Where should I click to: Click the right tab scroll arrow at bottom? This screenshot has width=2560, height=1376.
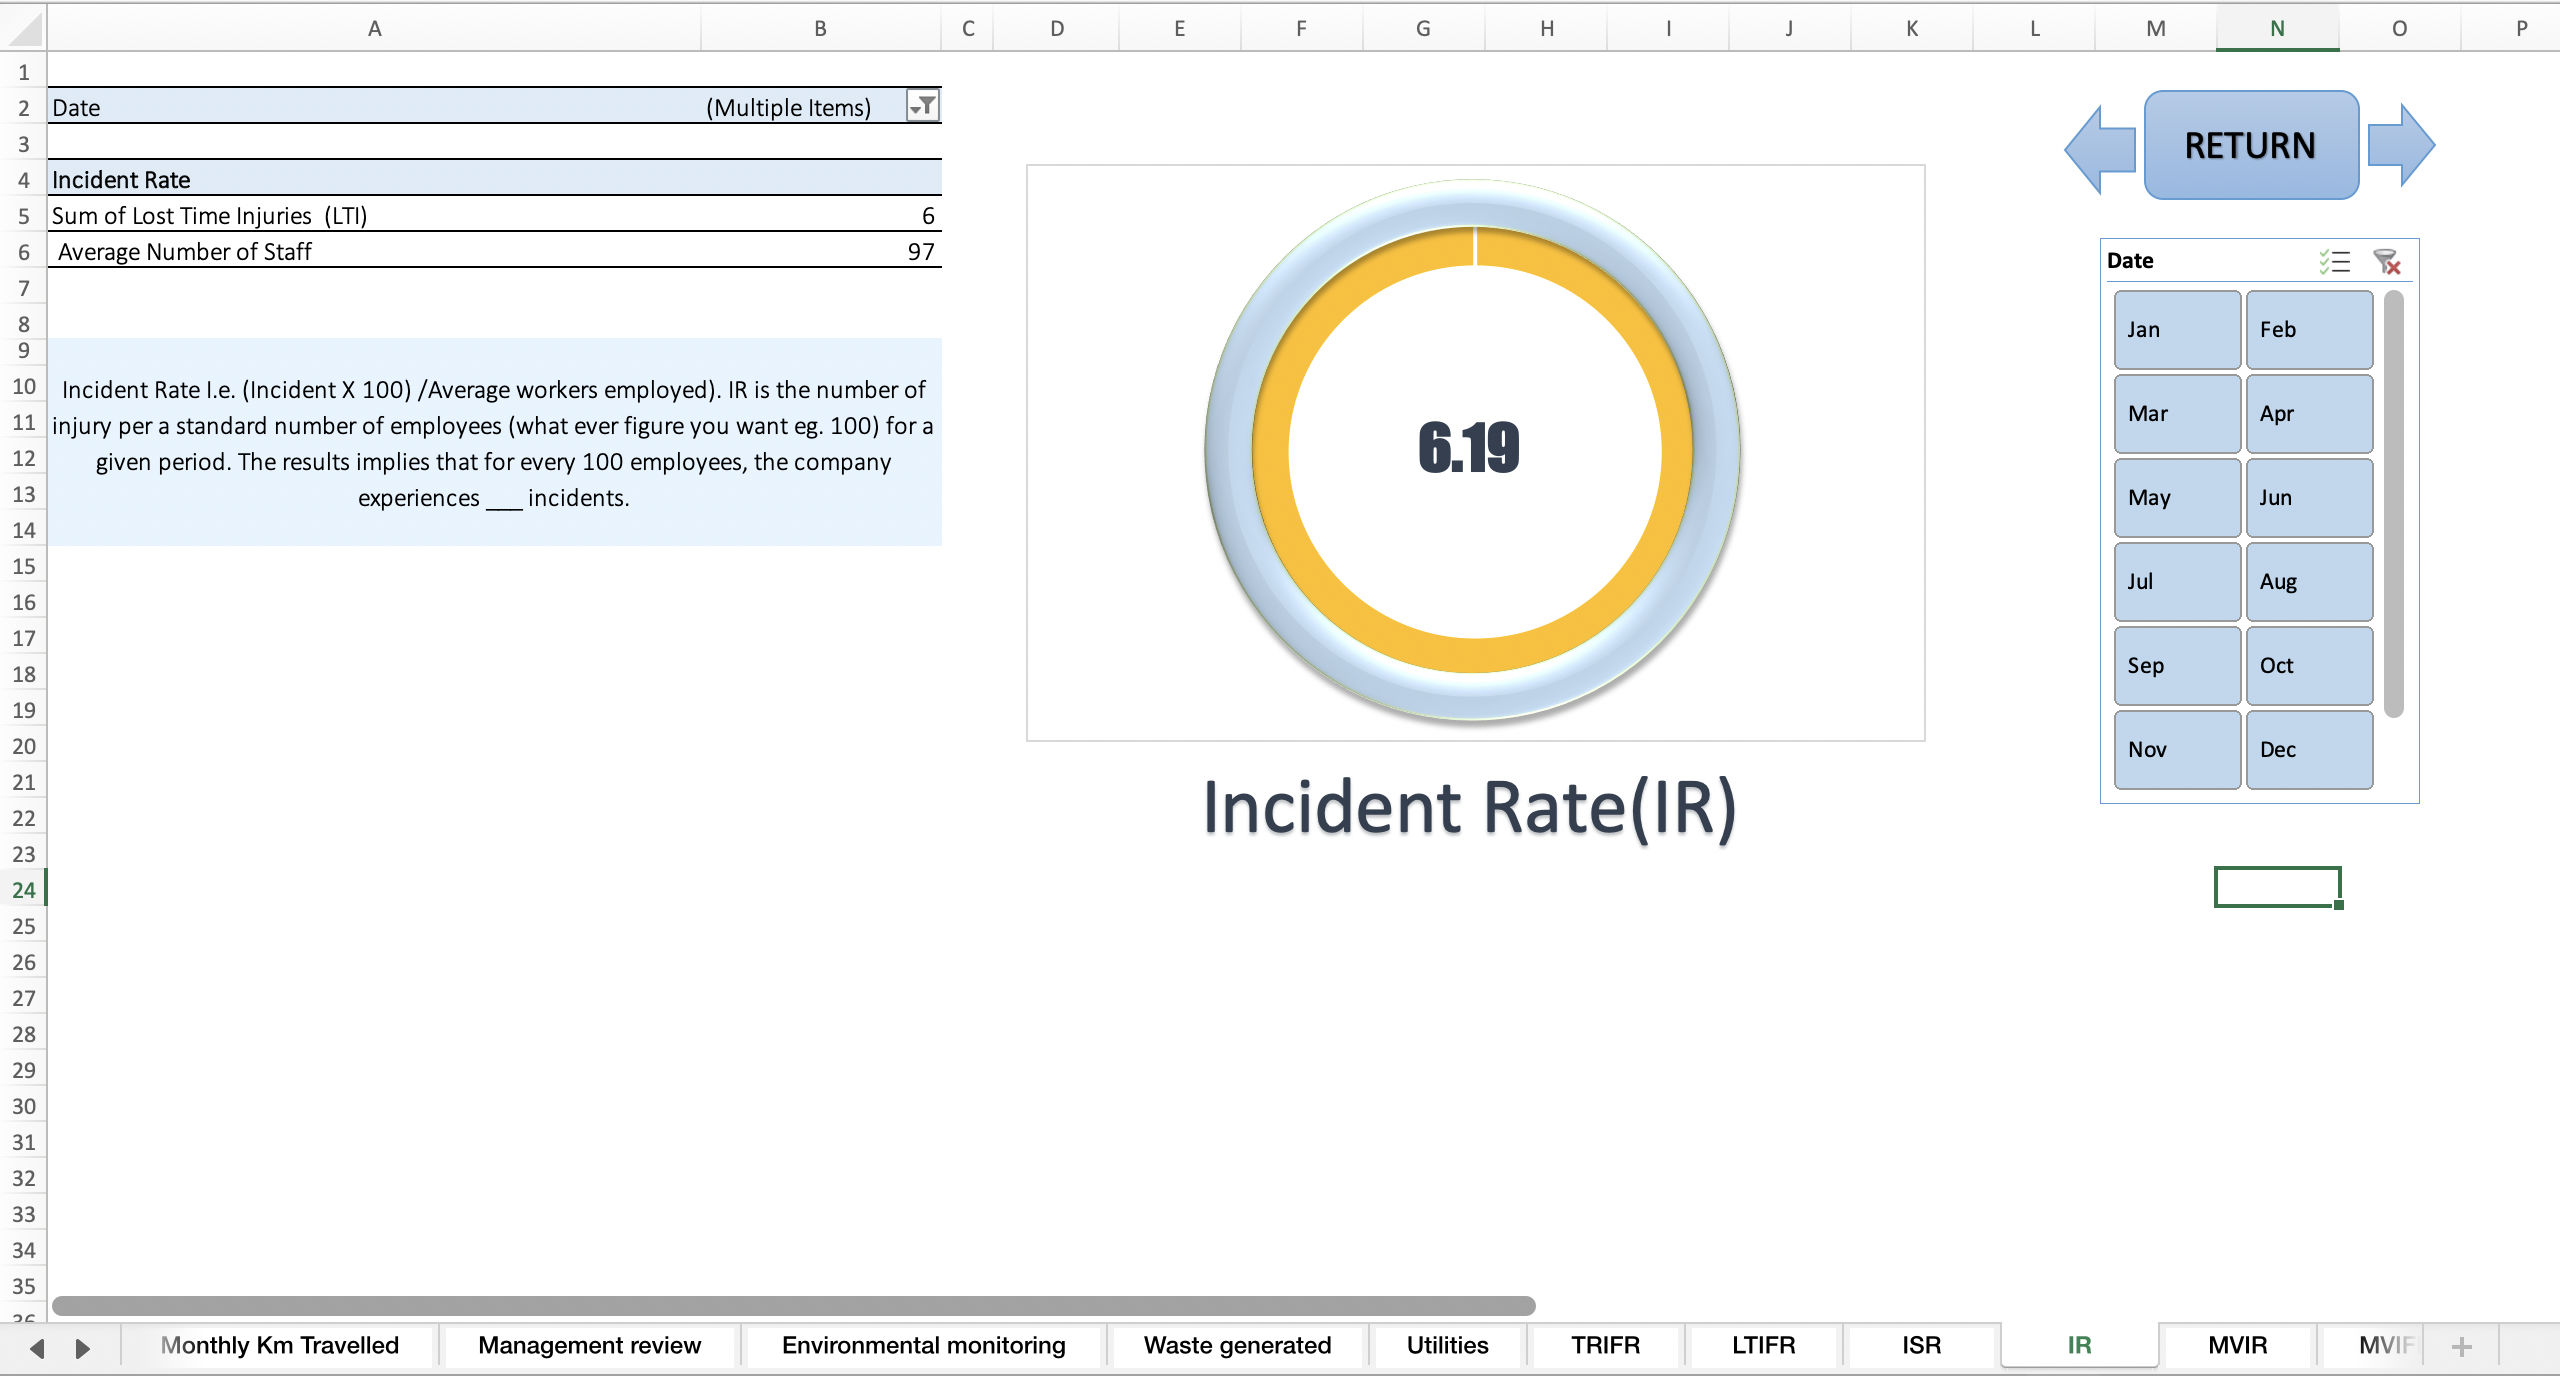(83, 1346)
